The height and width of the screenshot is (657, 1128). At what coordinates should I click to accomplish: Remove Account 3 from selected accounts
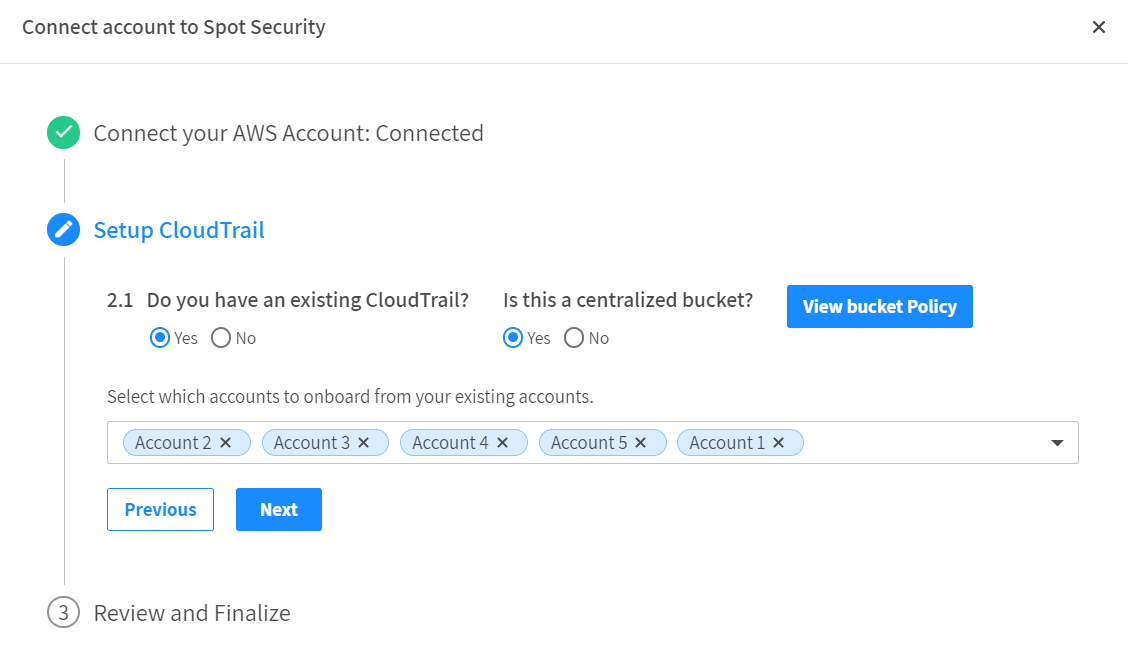[x=364, y=443]
